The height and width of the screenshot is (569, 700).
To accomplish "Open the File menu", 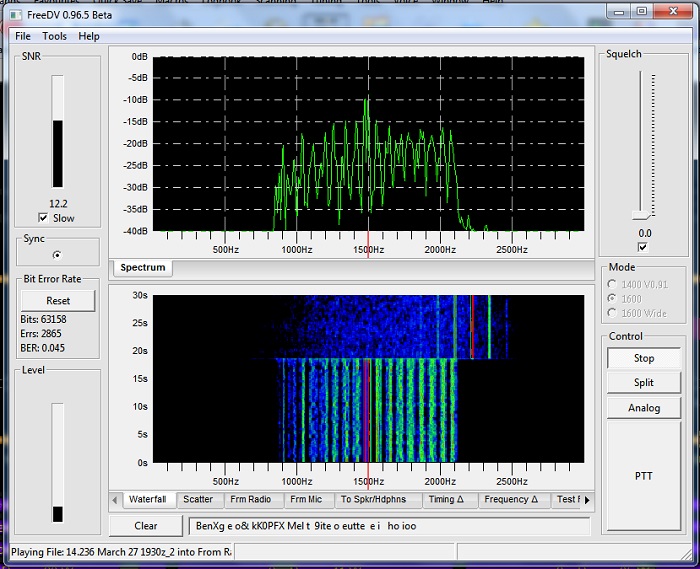I will click(23, 36).
